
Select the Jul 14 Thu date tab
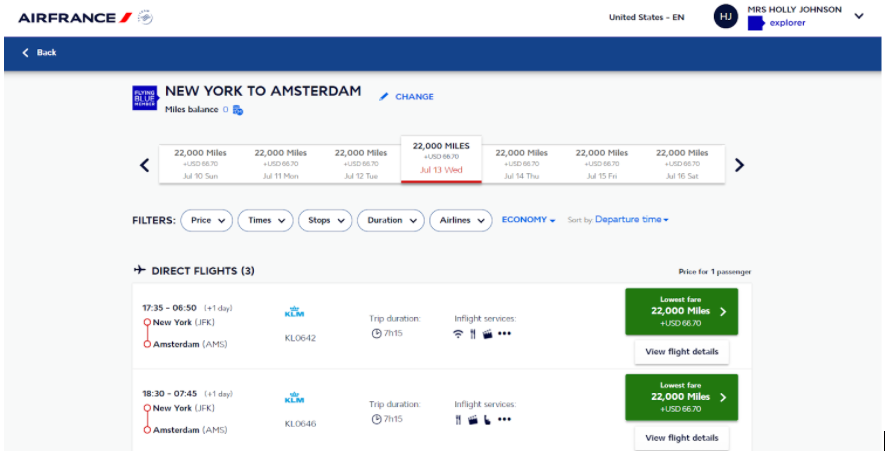[x=521, y=164]
